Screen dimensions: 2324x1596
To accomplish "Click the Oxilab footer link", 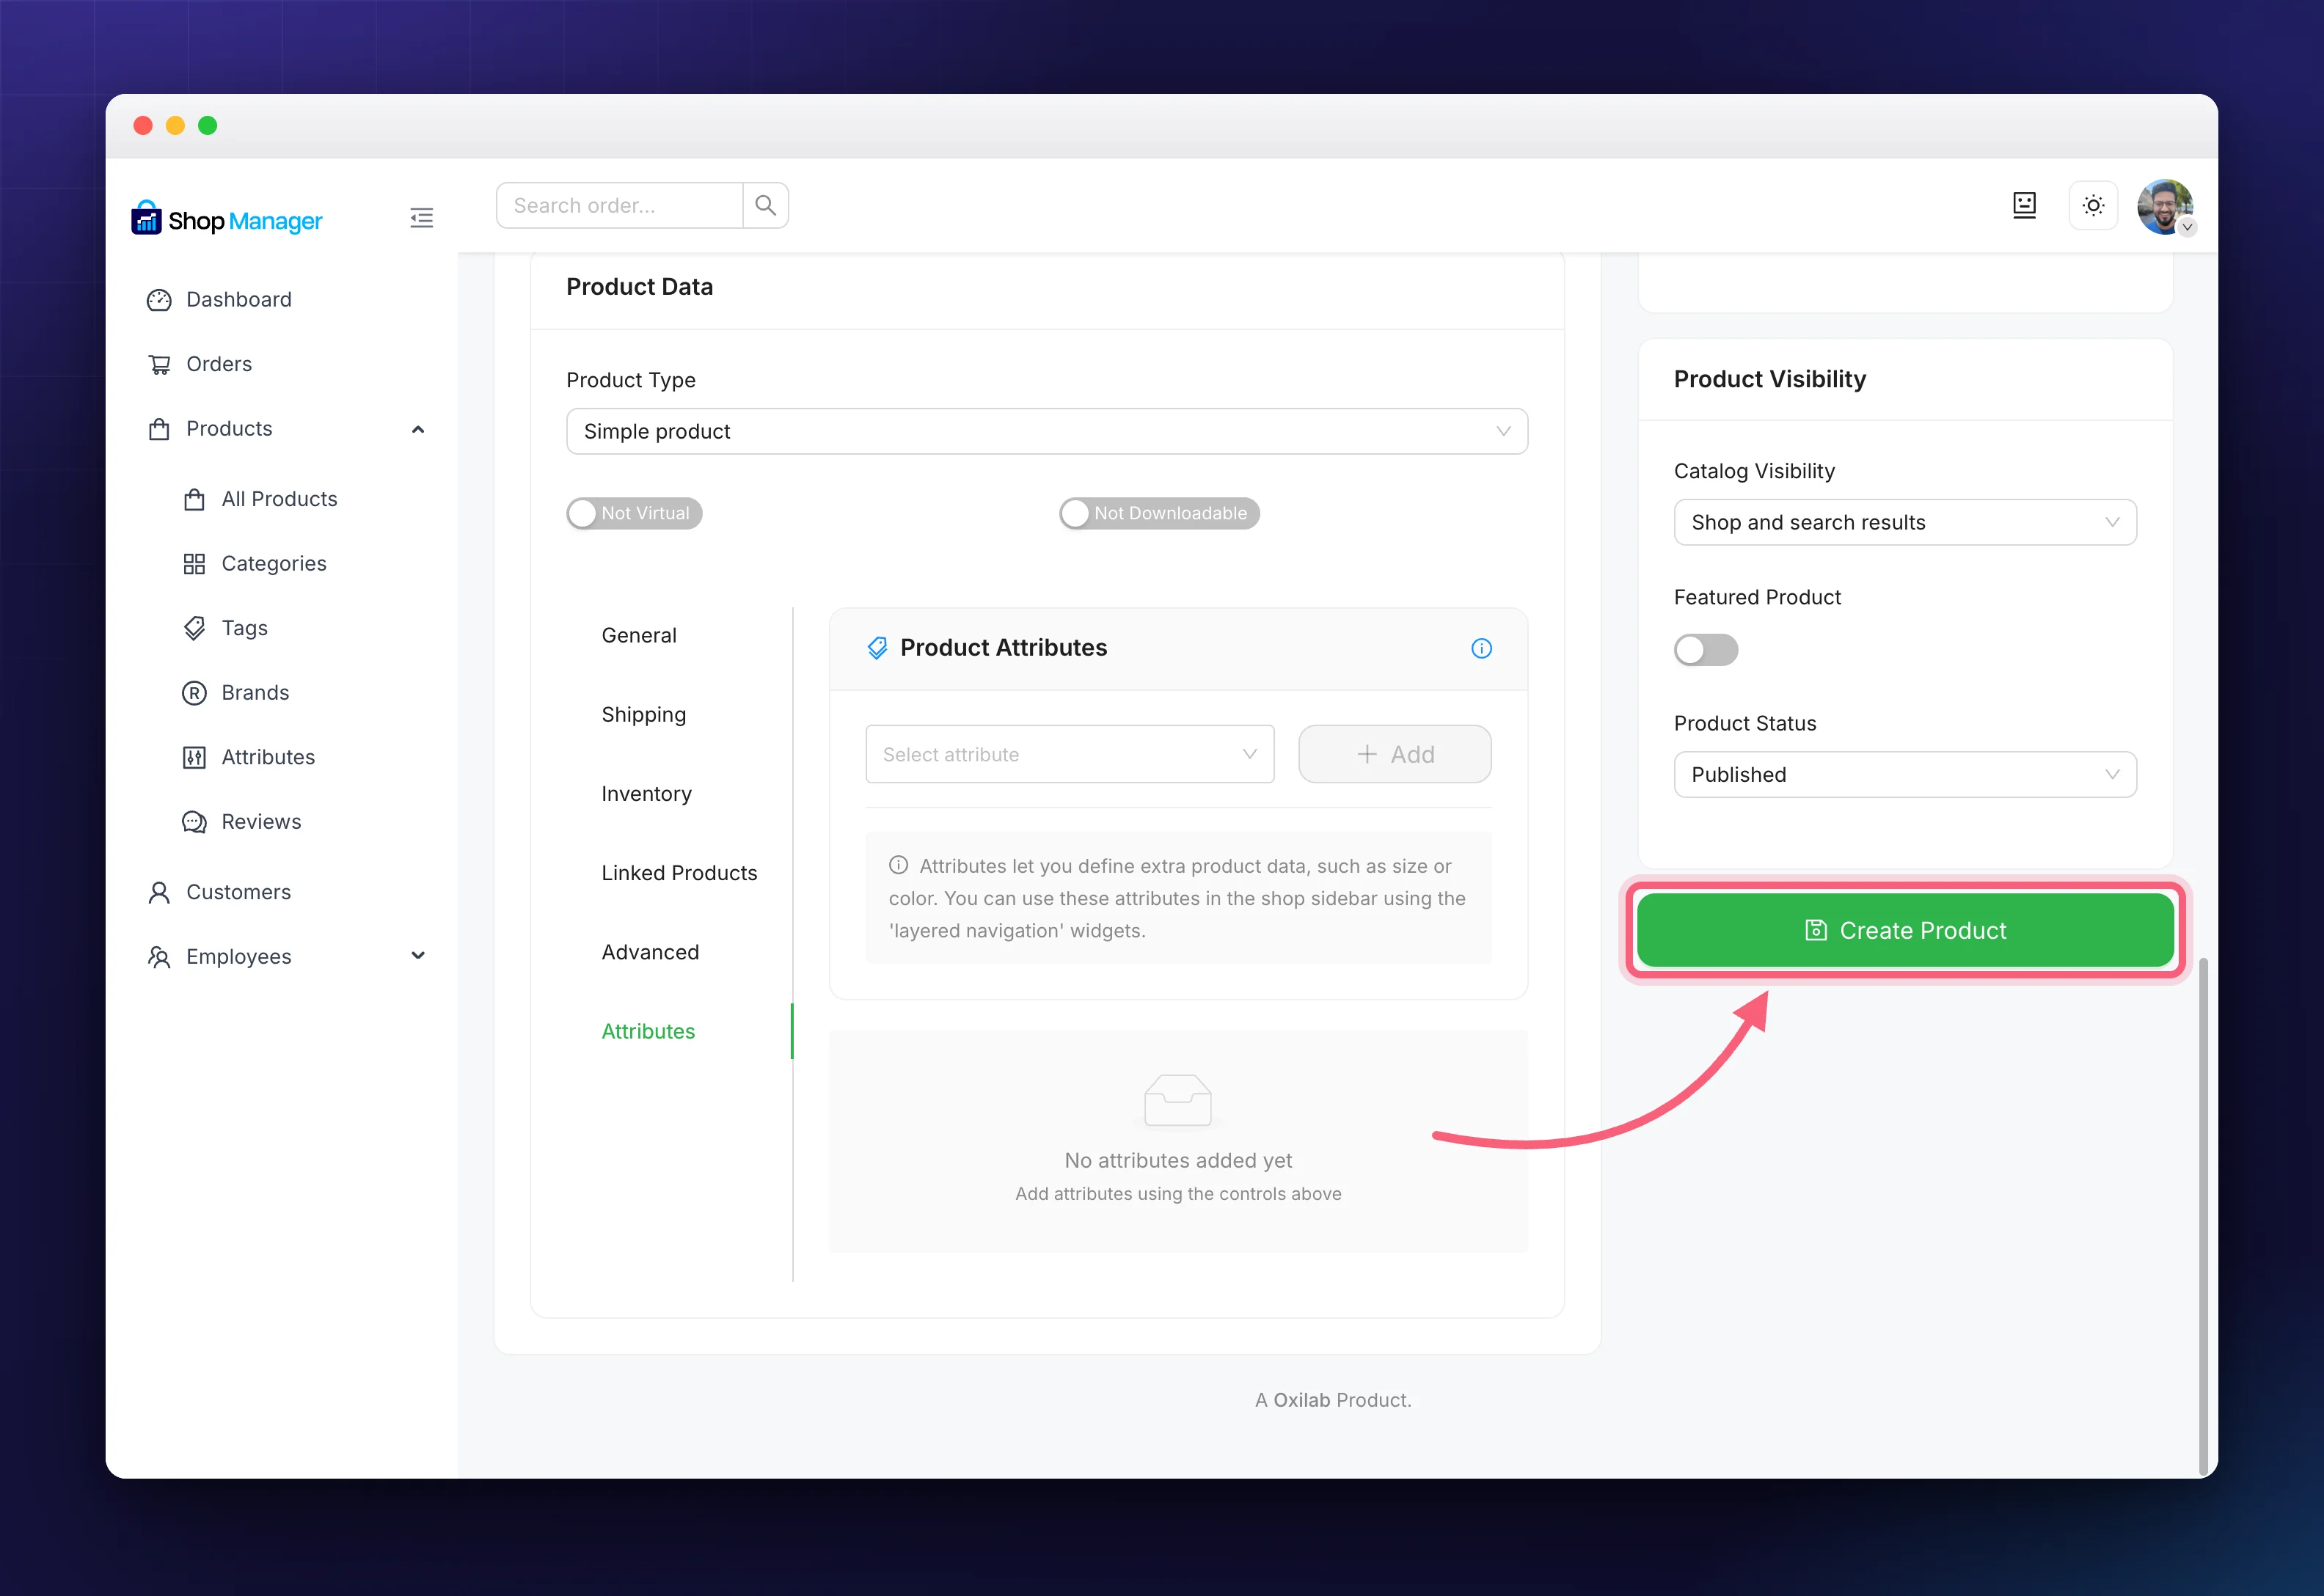I will click(1301, 1400).
